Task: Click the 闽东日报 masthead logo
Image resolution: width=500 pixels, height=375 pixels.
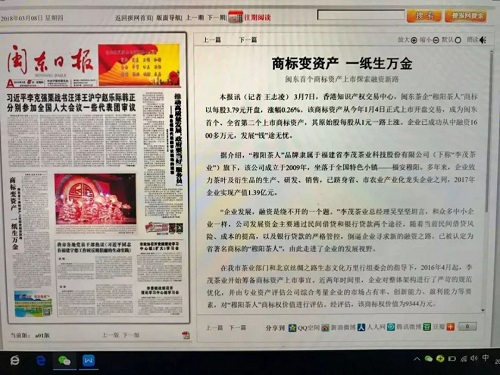Action: (x=50, y=61)
